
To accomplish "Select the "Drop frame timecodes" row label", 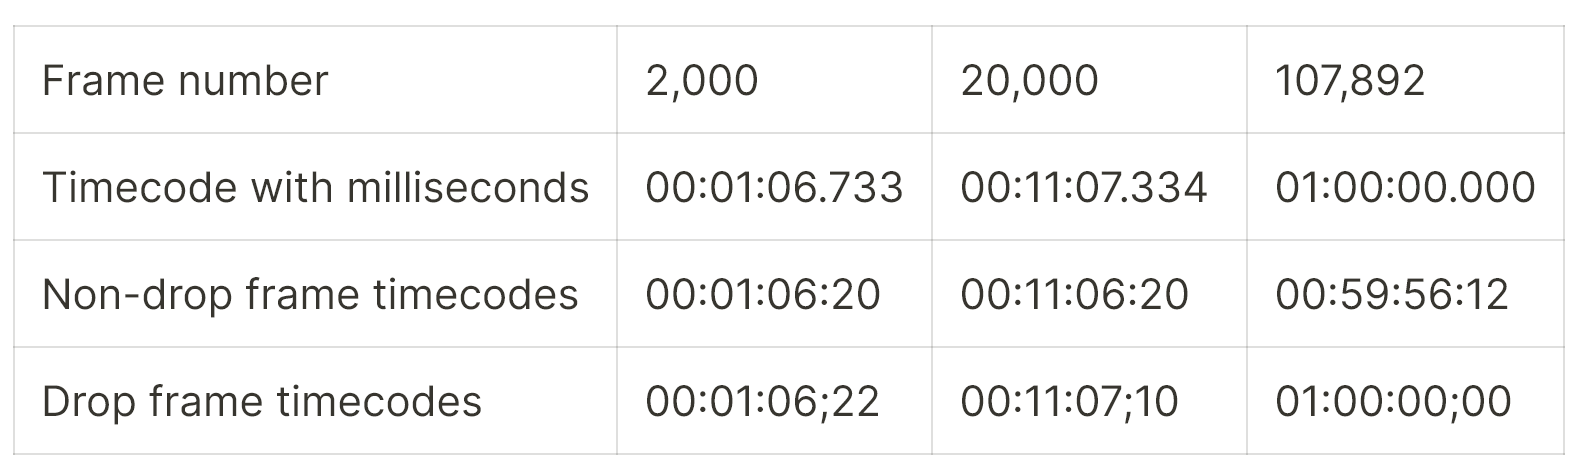I will click(x=262, y=401).
